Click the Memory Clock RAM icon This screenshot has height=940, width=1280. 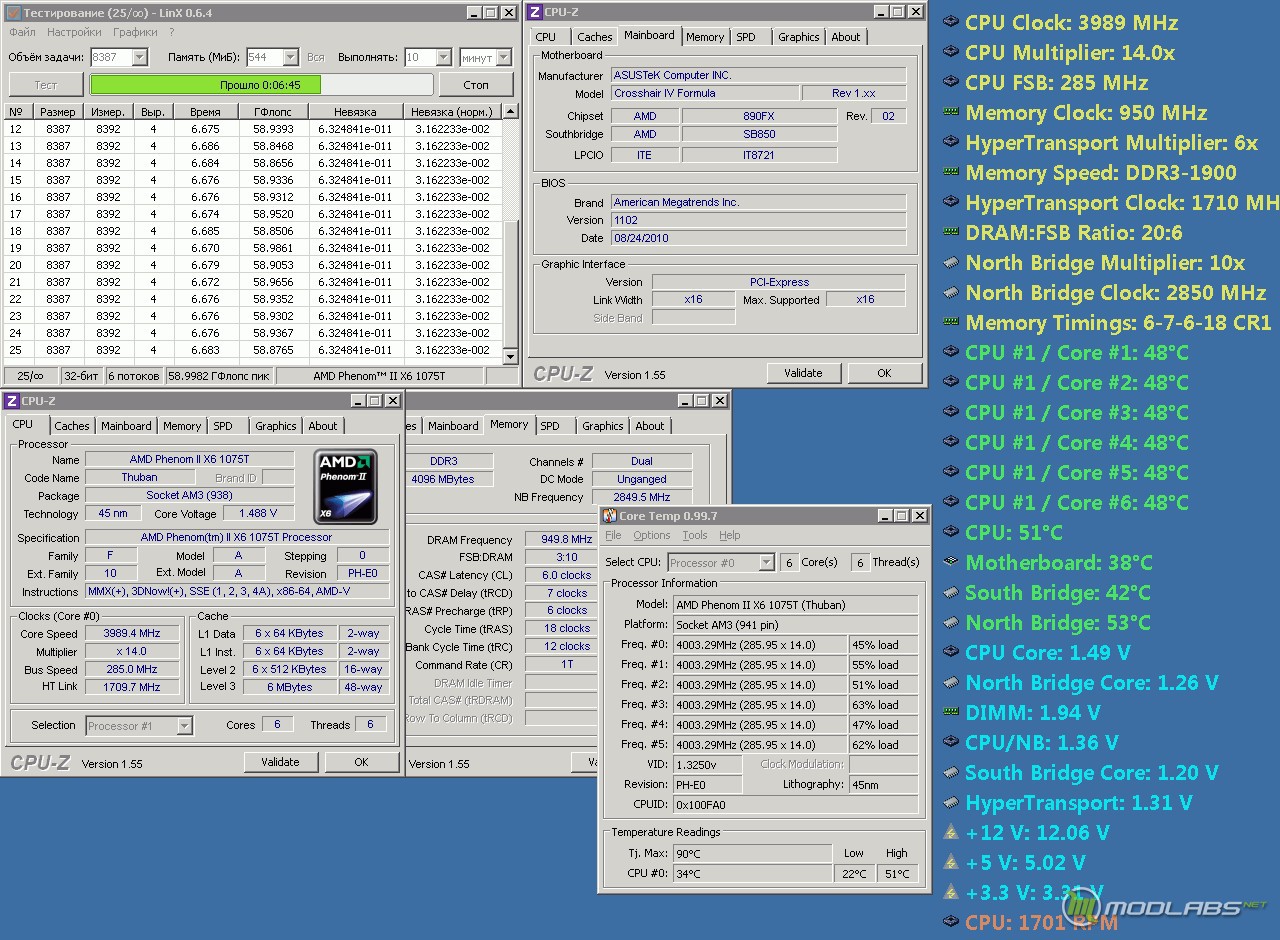[952, 113]
